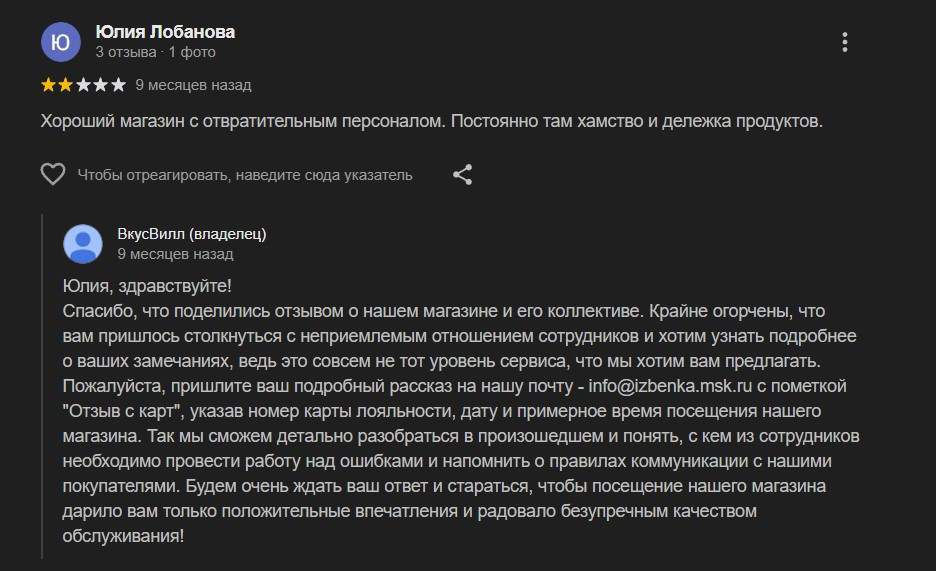Click the purple "Ю" reviewer avatar
The width and height of the screenshot is (936, 571).
tap(60, 42)
